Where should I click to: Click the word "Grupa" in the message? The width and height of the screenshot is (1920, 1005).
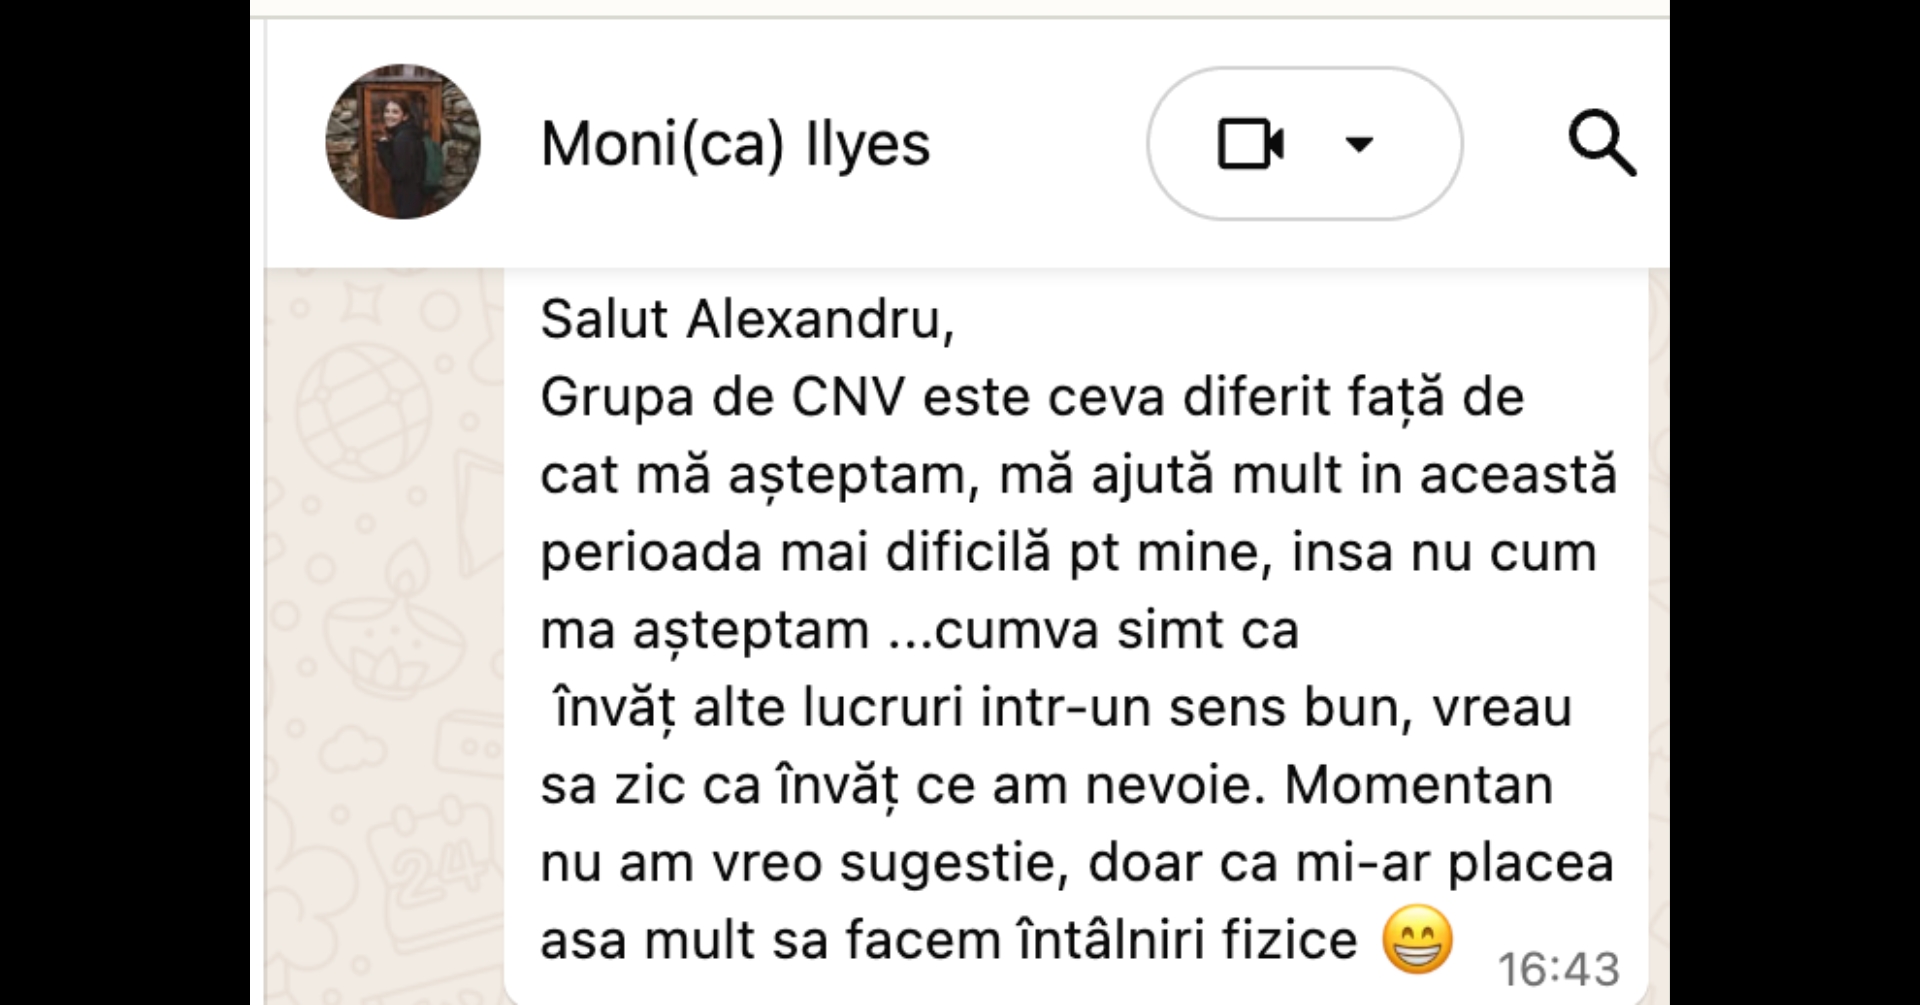coord(617,398)
